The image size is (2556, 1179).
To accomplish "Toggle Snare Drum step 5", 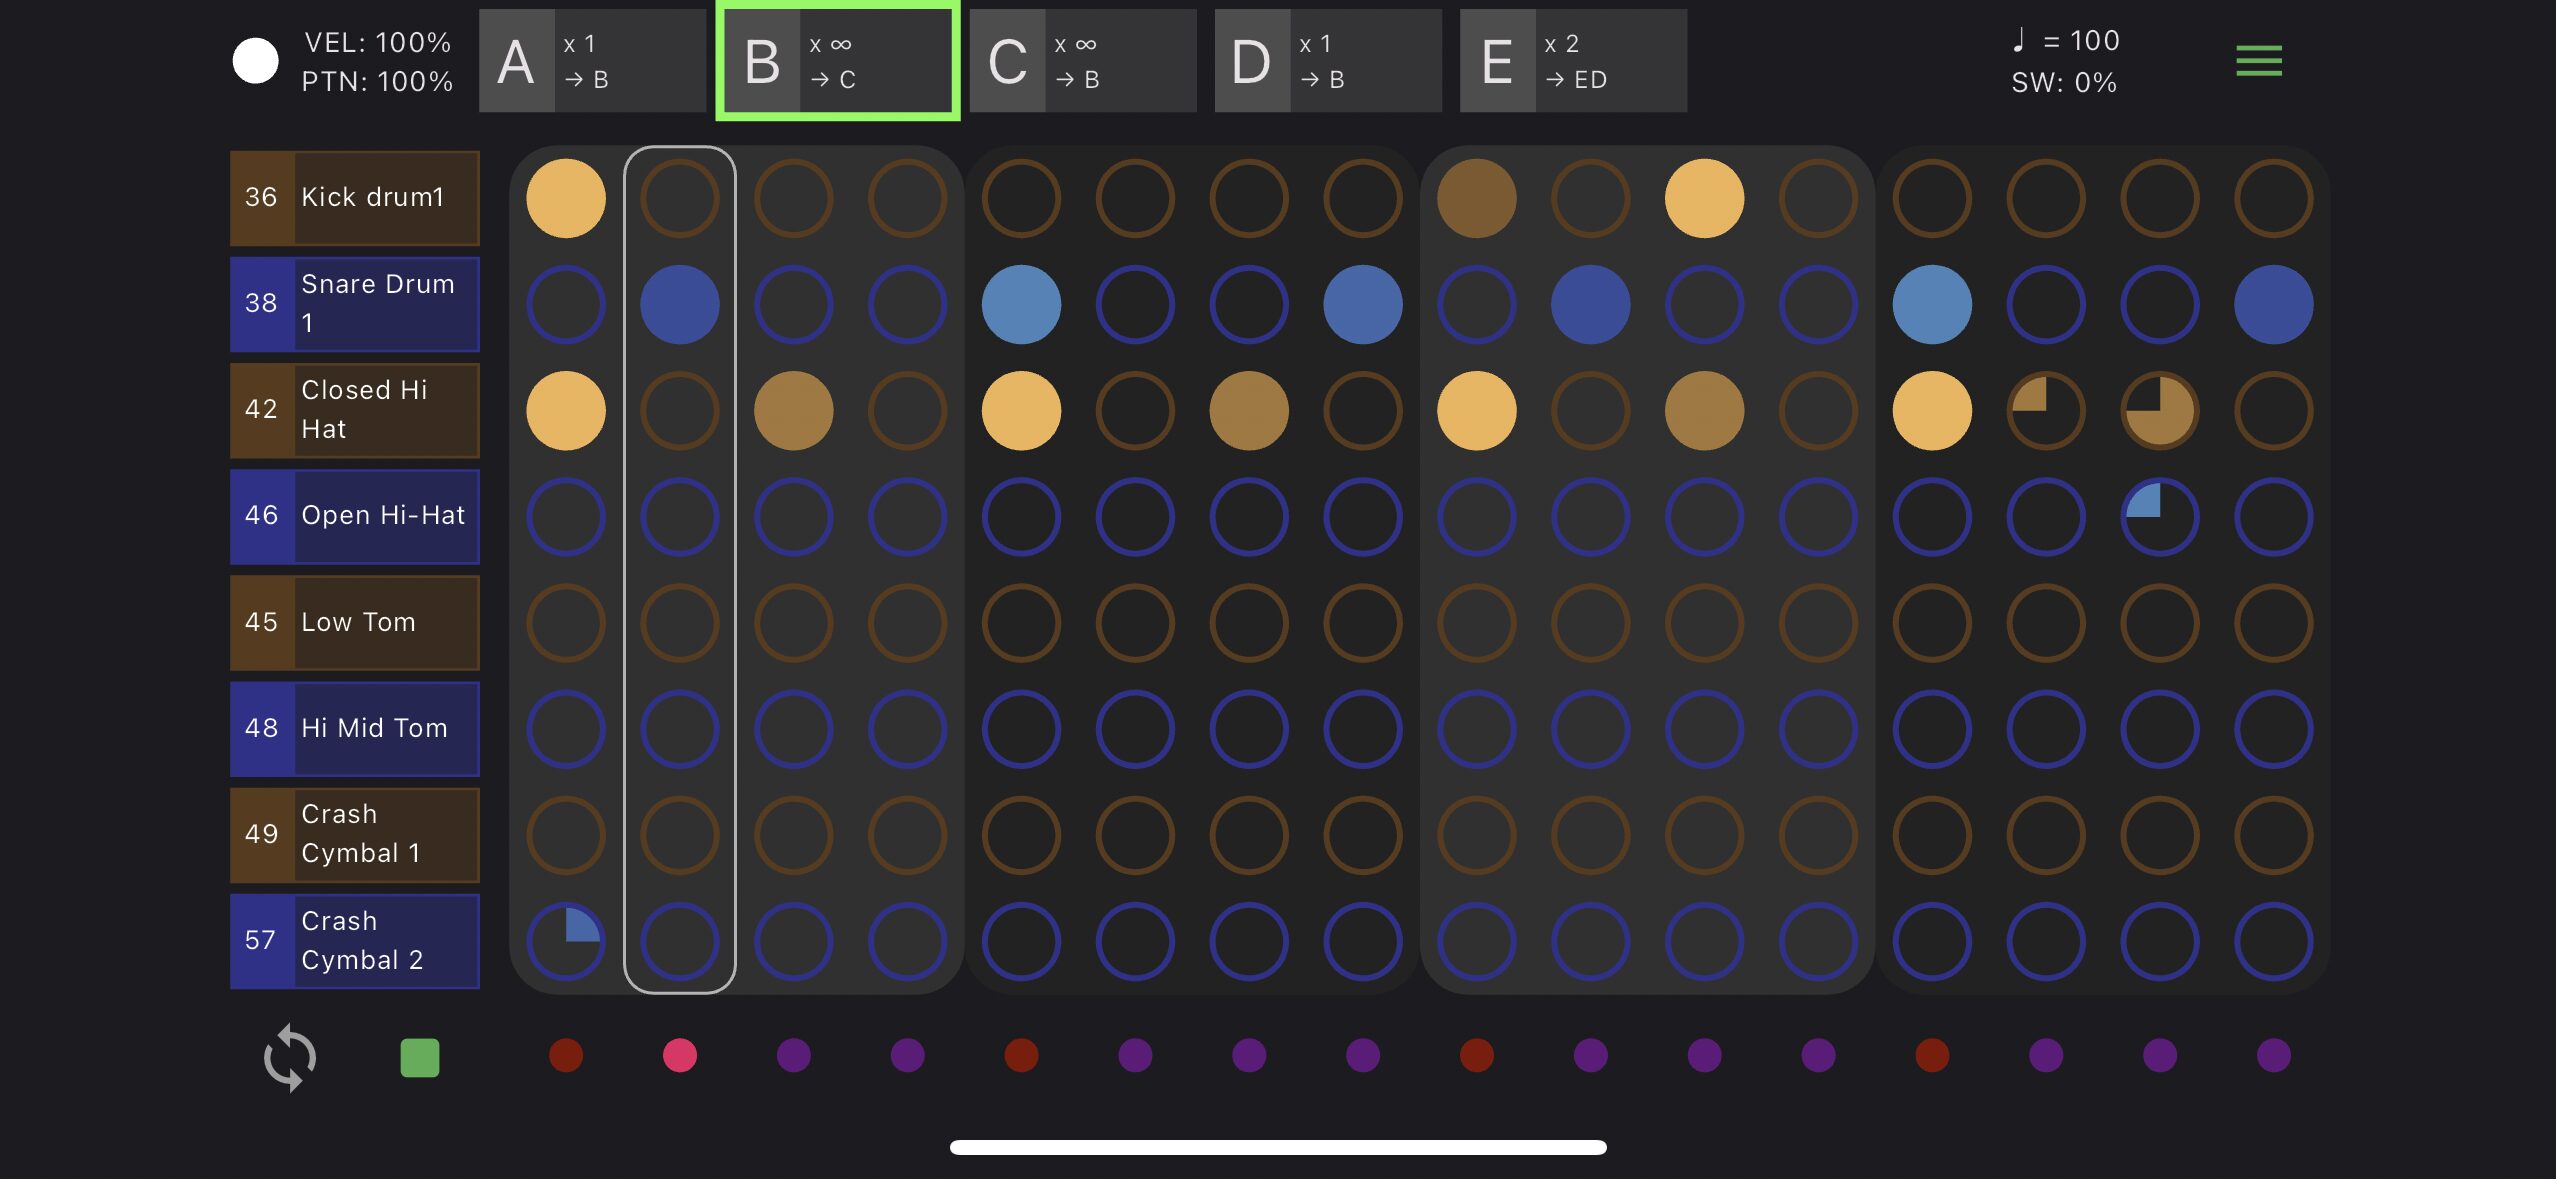I will pos(1021,304).
